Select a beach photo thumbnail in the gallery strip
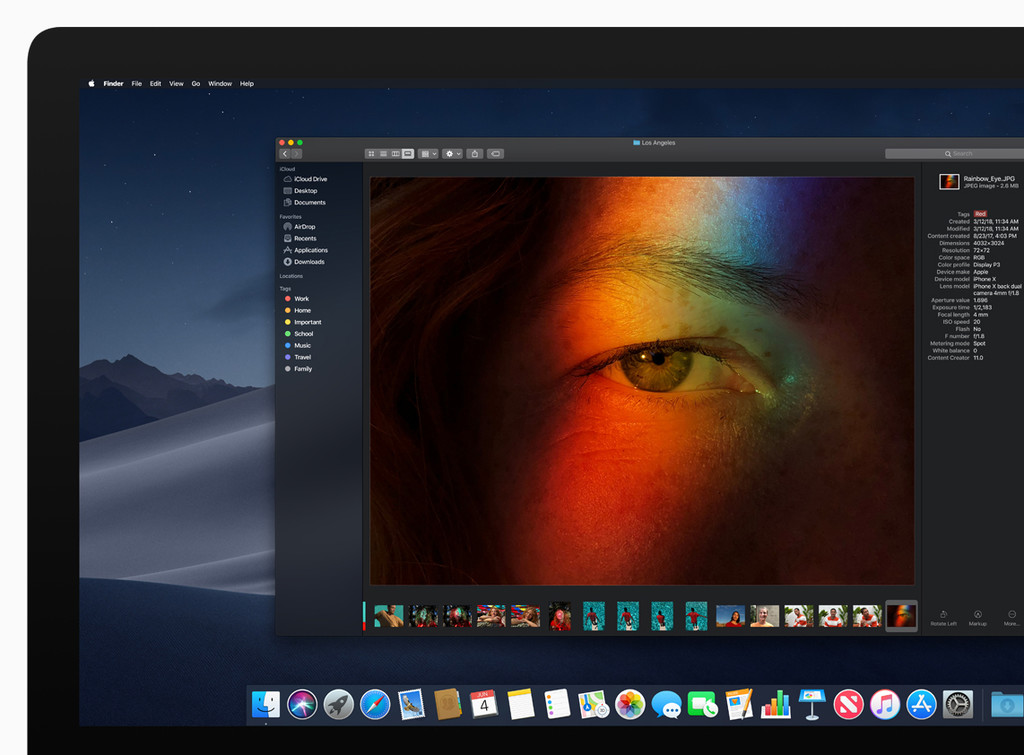 click(x=627, y=616)
